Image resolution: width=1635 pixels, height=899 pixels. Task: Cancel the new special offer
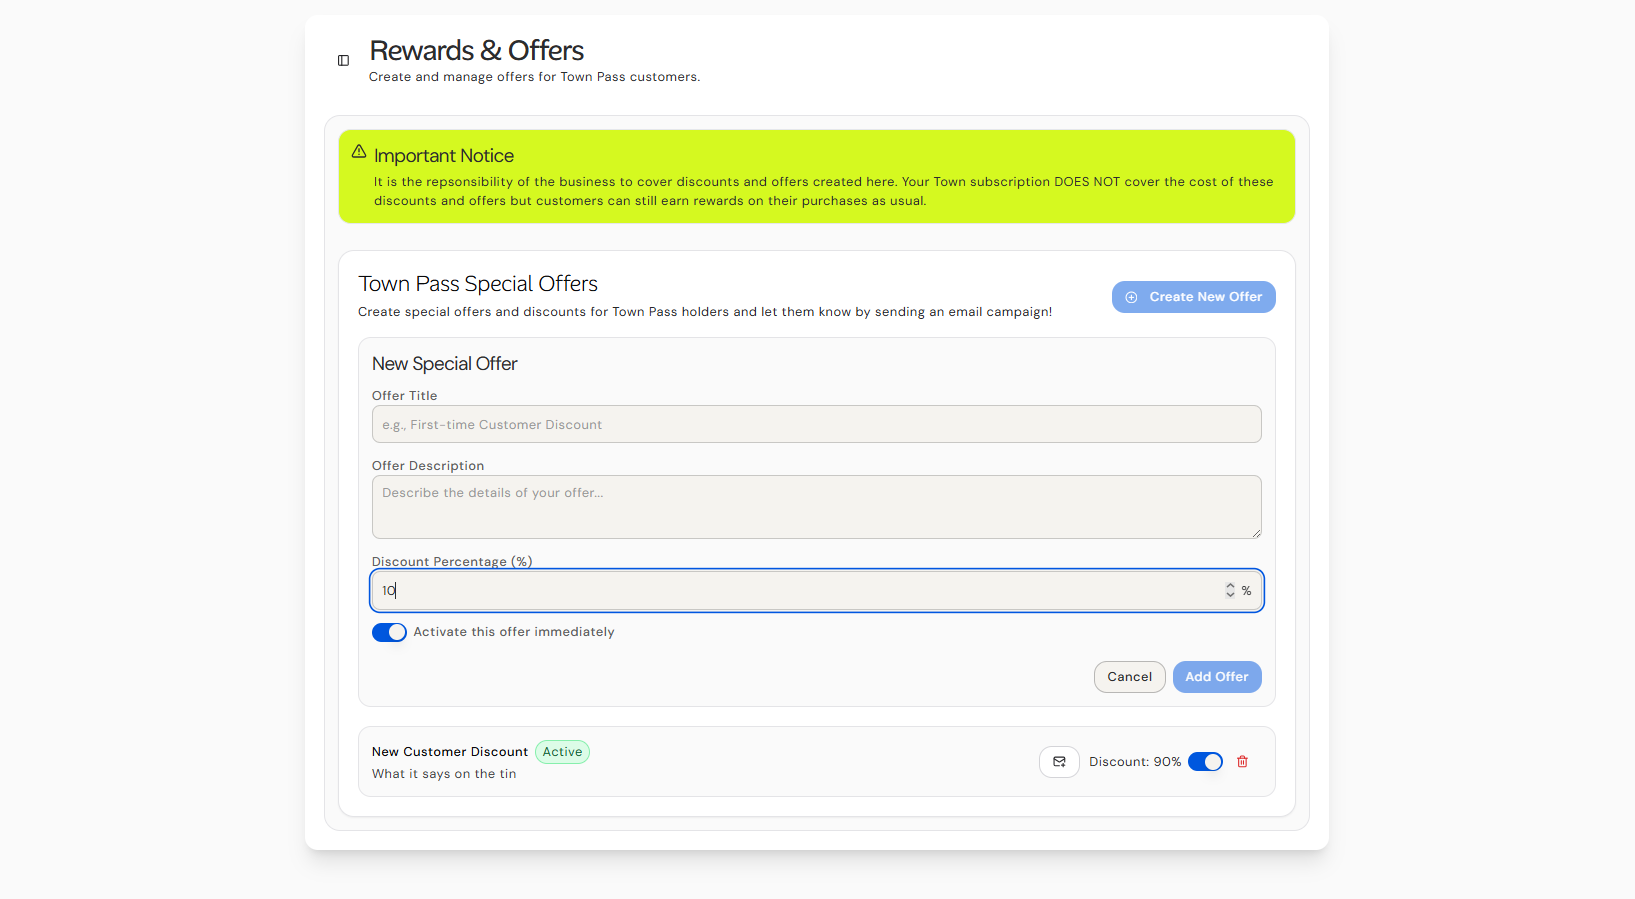1129,677
